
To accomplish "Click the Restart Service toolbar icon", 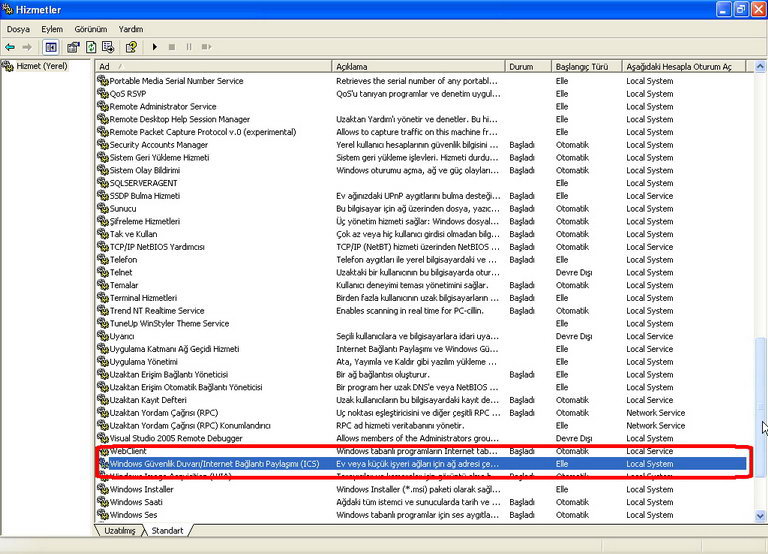I will pos(206,47).
